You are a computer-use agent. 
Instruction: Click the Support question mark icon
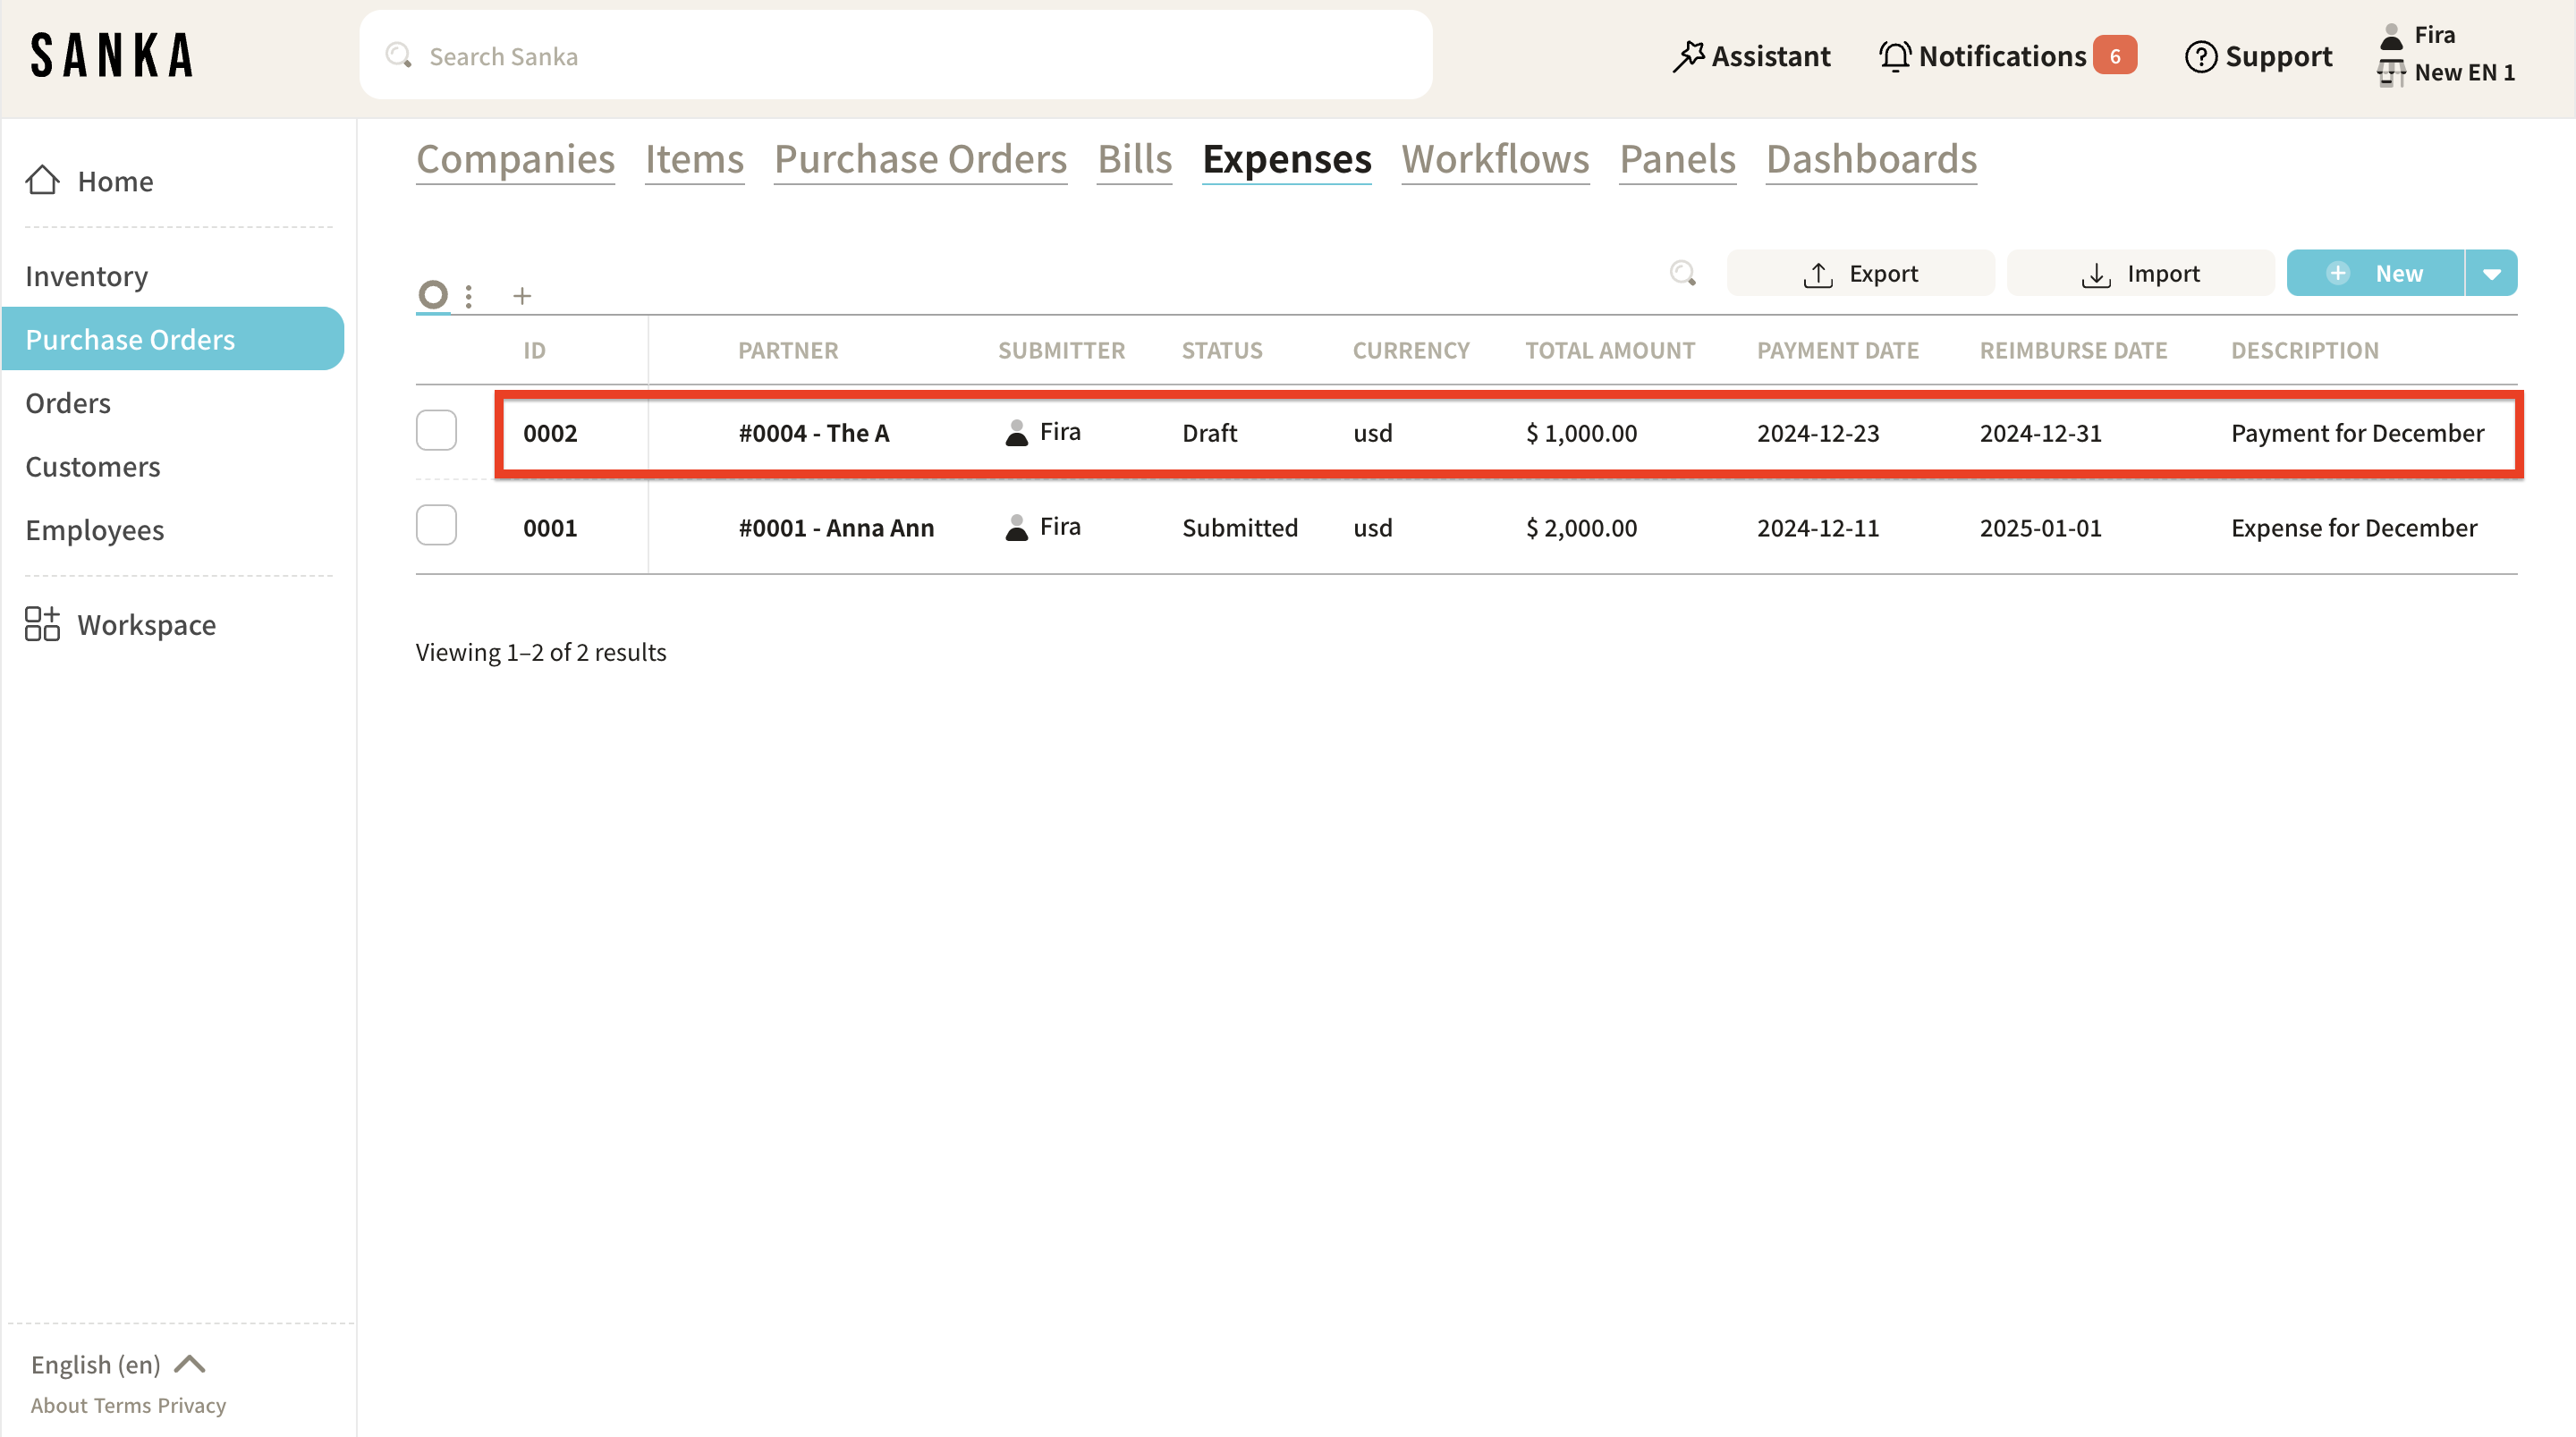tap(2200, 56)
